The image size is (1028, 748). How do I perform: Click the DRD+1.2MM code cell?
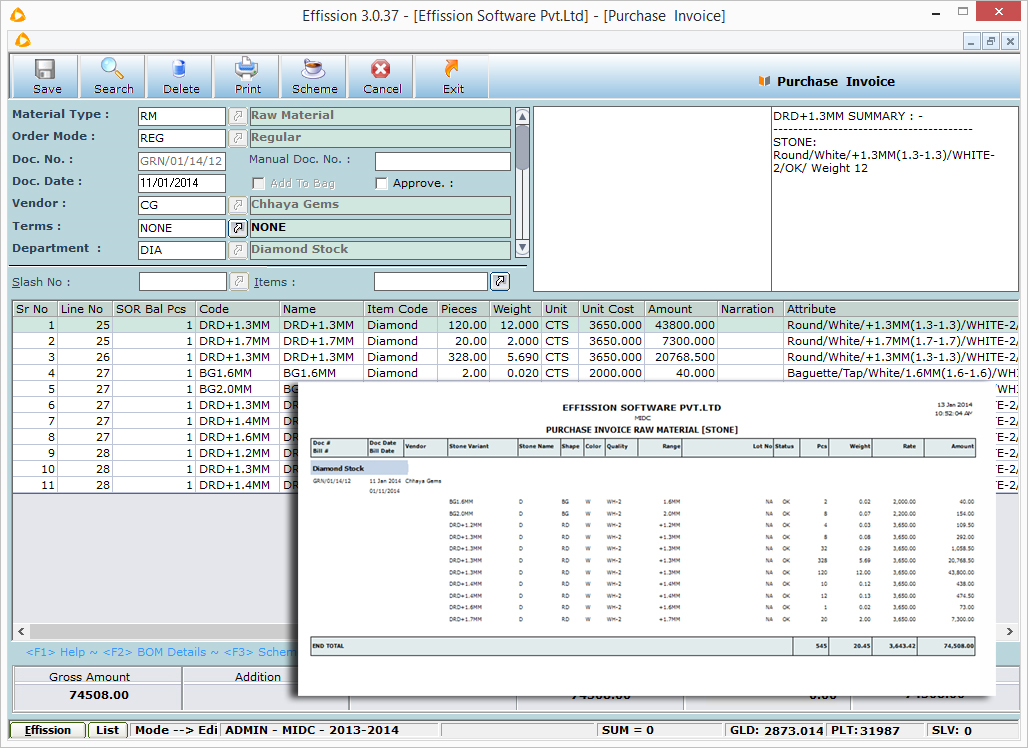238,453
